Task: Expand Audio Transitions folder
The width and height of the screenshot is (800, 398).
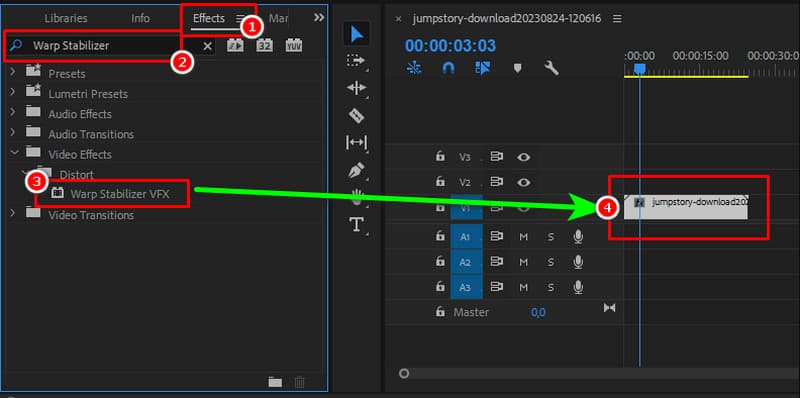Action: tap(14, 133)
